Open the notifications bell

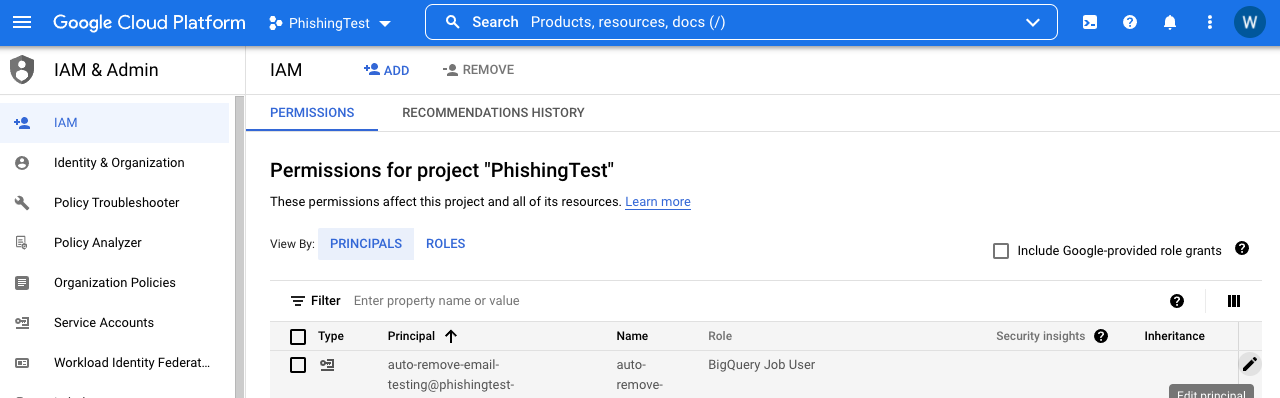click(x=1170, y=22)
